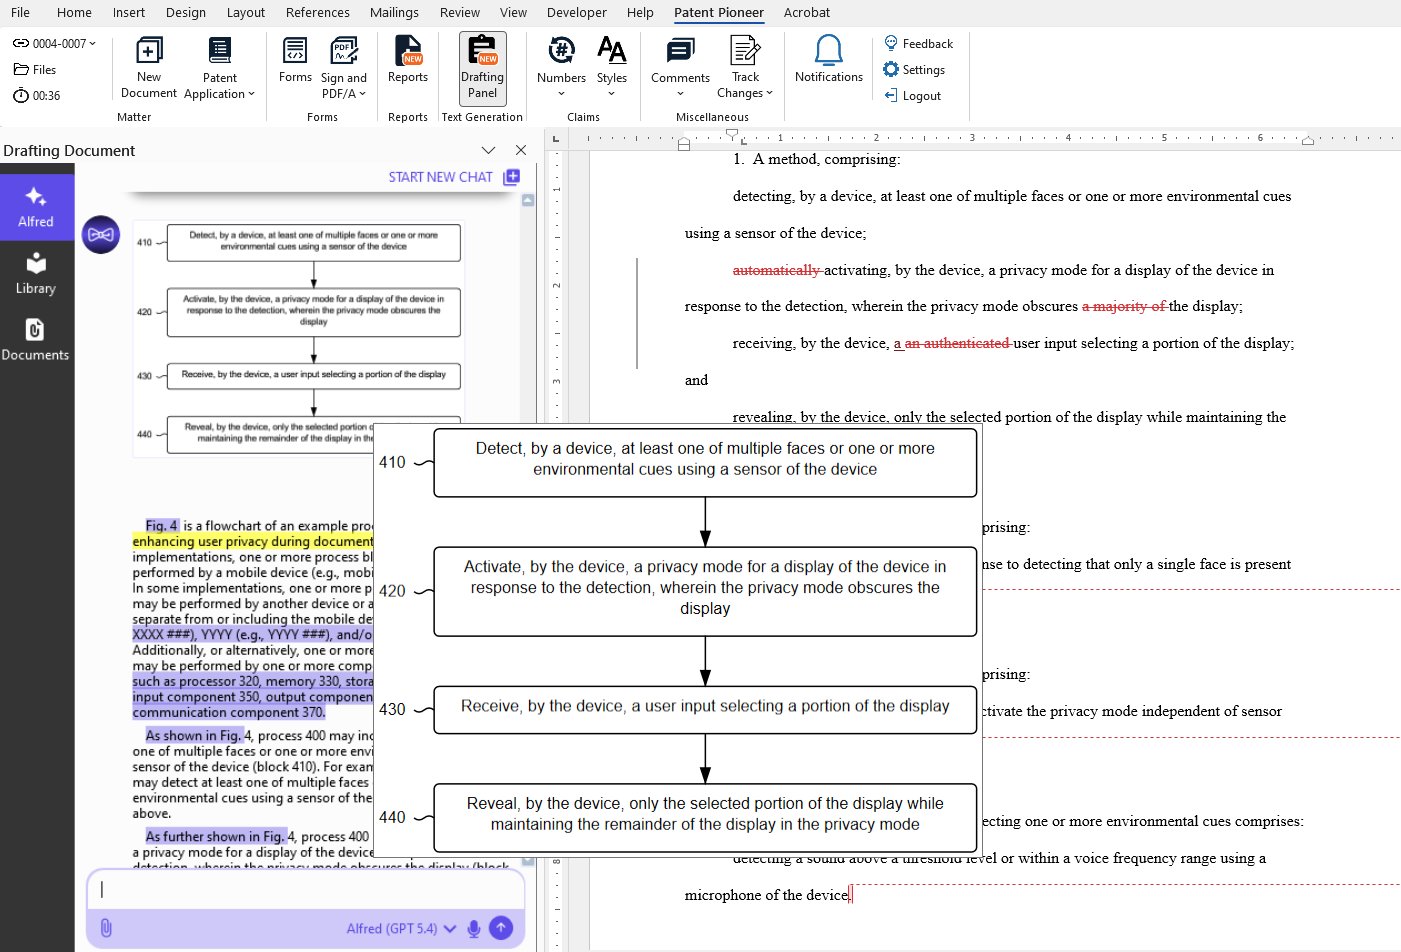Toggle Forms mode in the ribbon
Image resolution: width=1401 pixels, height=952 pixels.
[x=295, y=60]
